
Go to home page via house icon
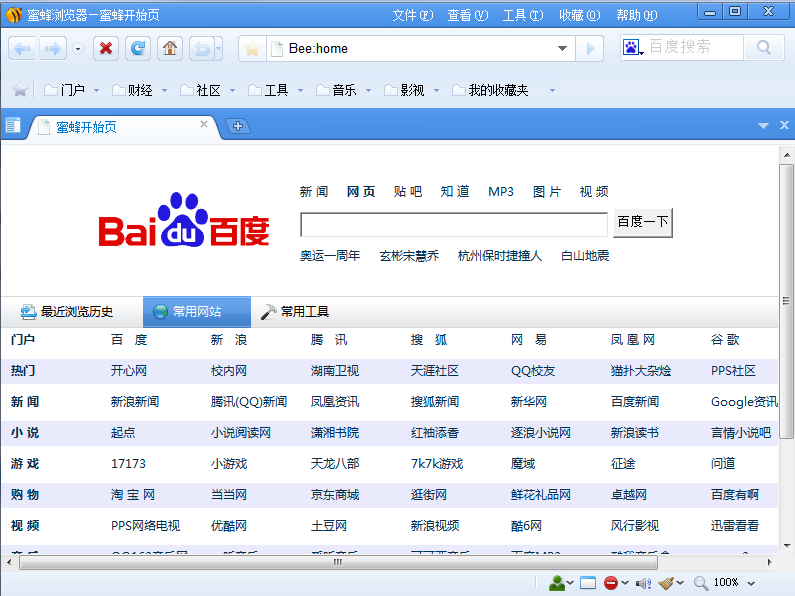[171, 48]
